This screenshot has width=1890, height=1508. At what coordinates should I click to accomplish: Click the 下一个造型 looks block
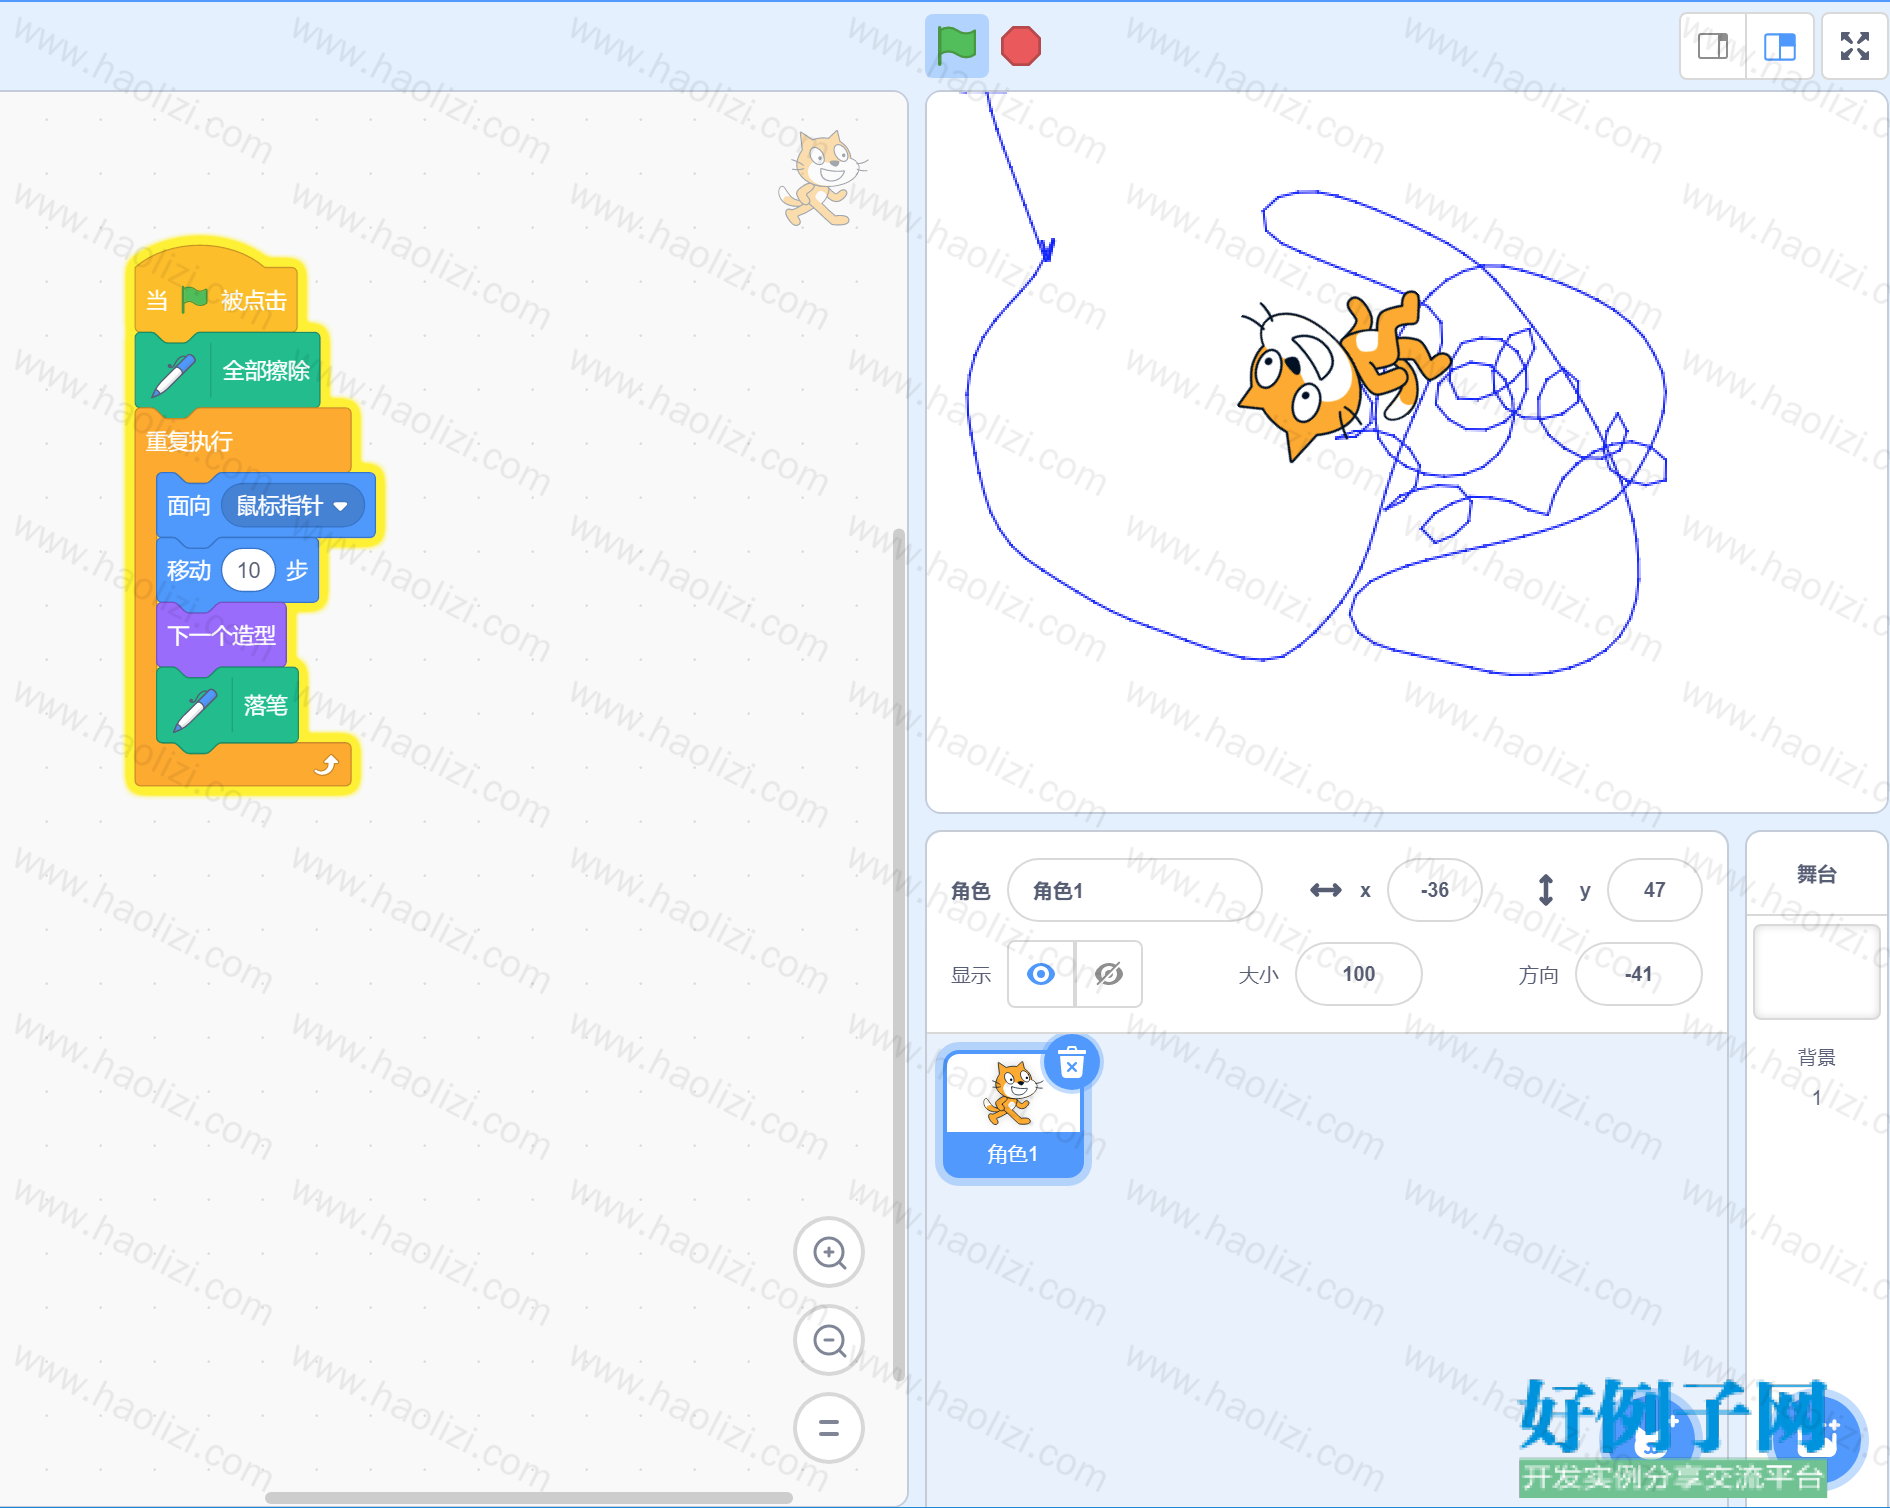coord(221,635)
